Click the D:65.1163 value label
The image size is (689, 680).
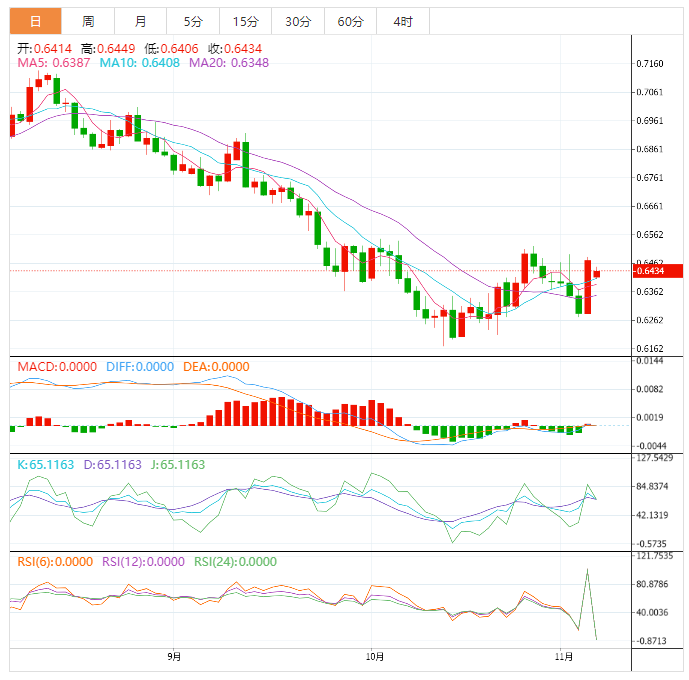pos(112,465)
